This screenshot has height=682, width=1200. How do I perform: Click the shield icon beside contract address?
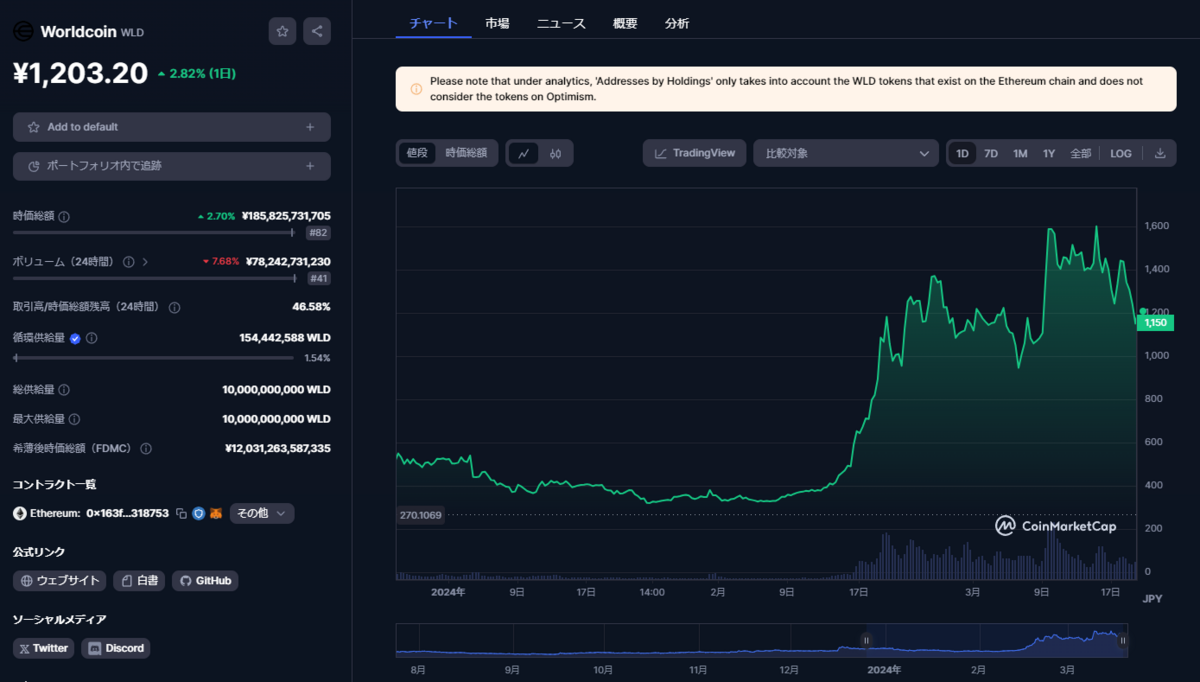(198, 513)
